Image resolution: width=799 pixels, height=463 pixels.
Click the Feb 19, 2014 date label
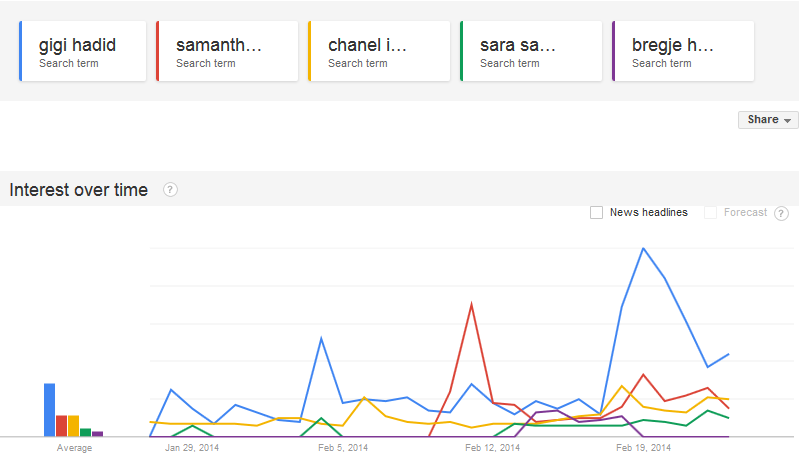(x=644, y=448)
